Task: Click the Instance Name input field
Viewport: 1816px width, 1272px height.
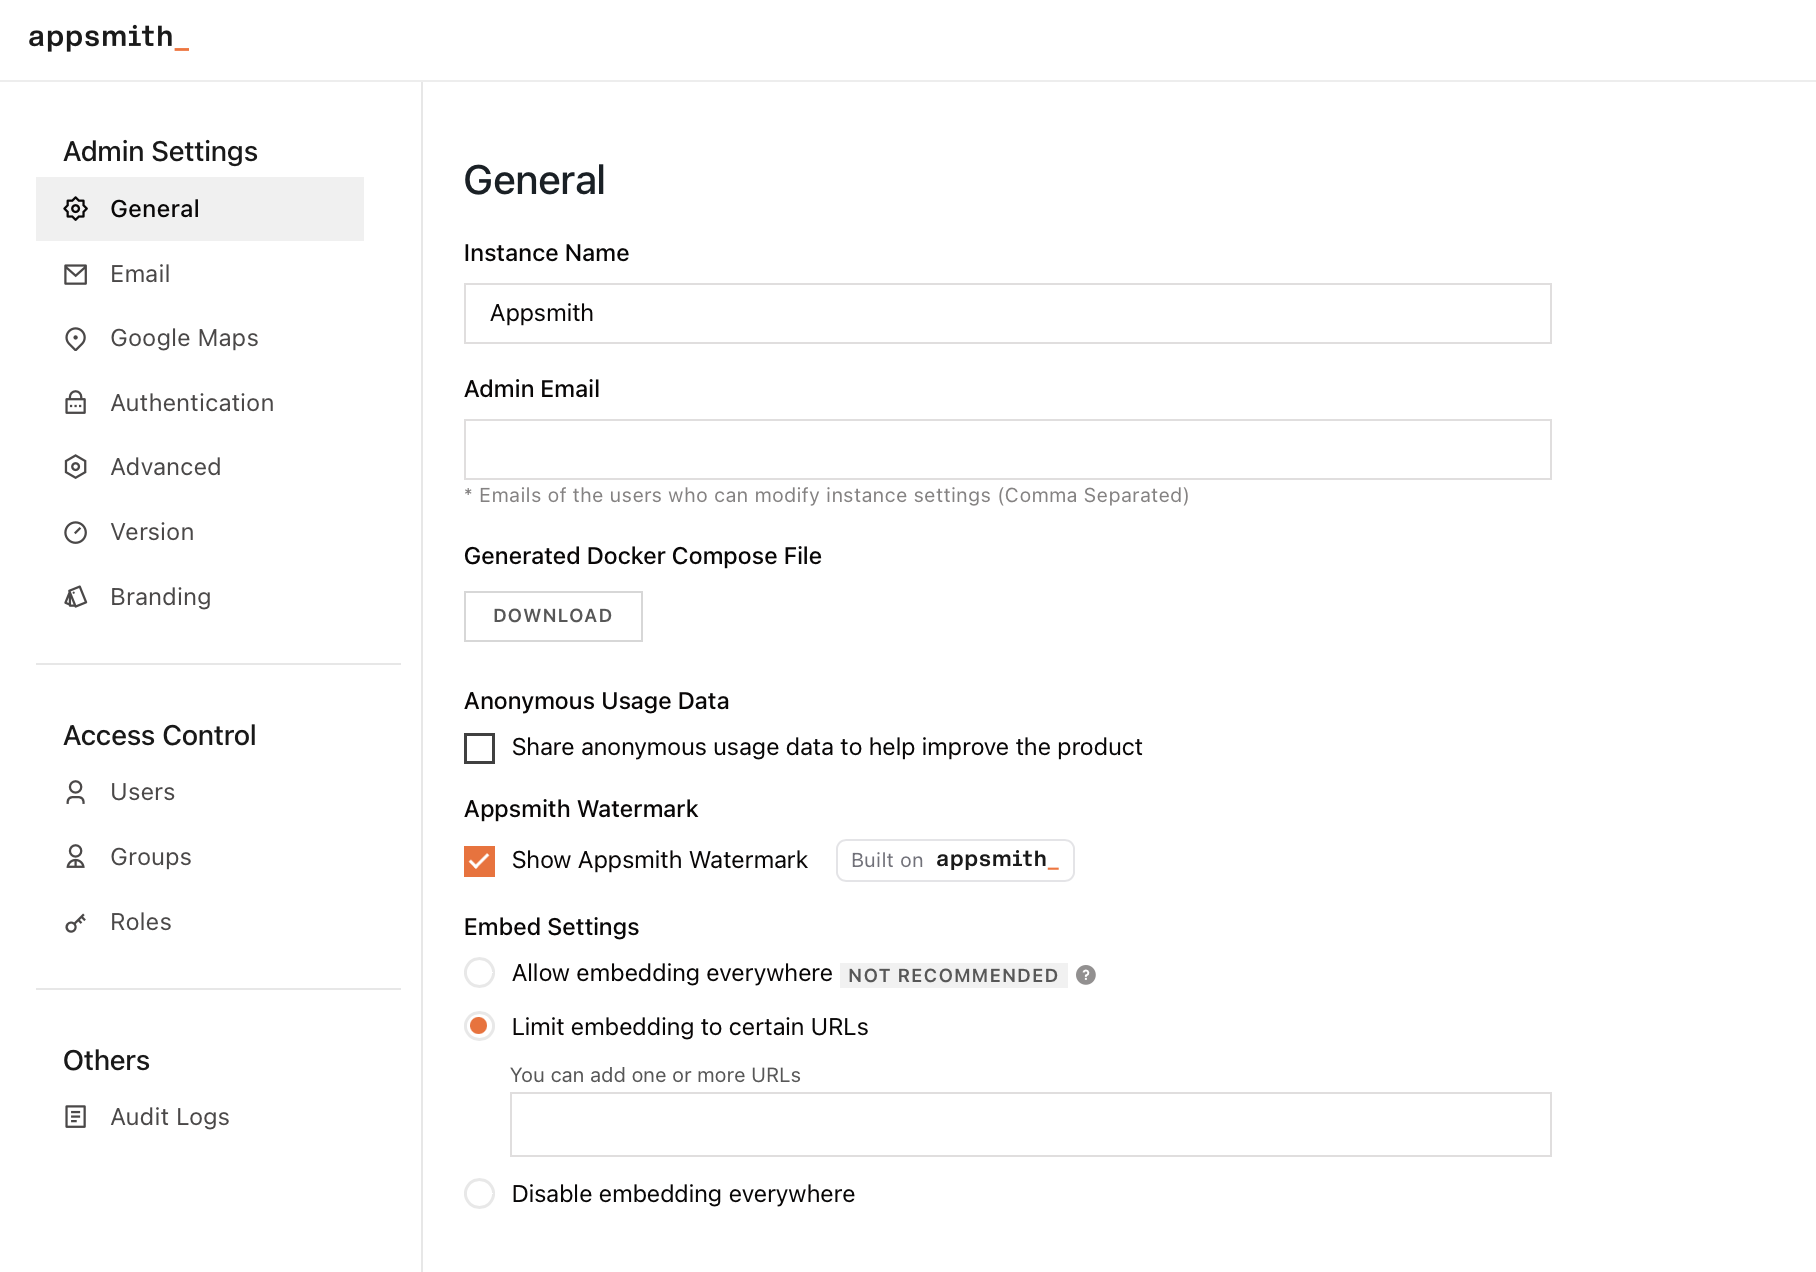Action: [x=1008, y=314]
